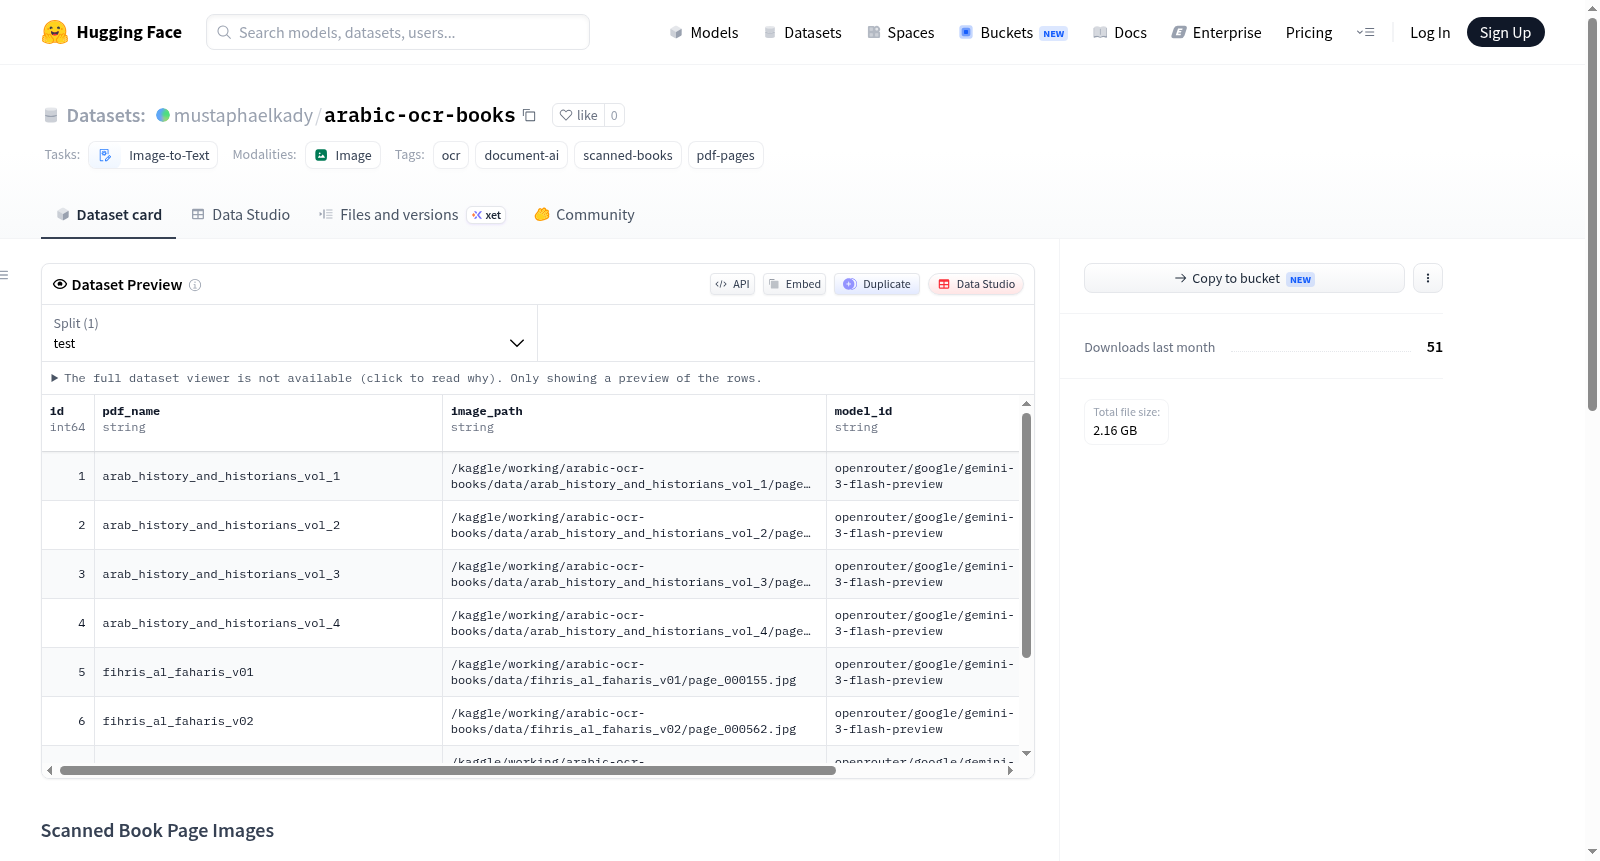
Task: Open the Pricing page
Action: [x=1309, y=32]
